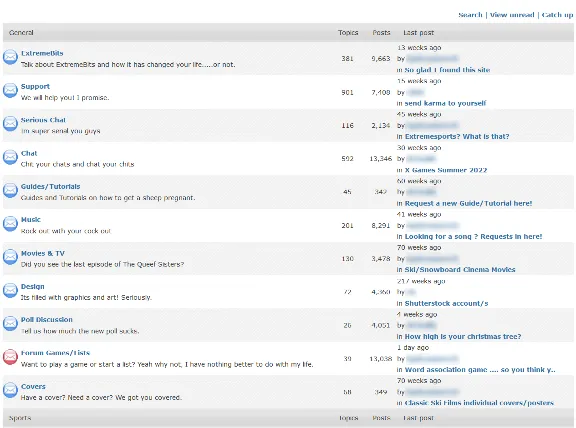Click the envelope icon beside ExtremeBits forum
This screenshot has width=576, height=428.
click(10, 57)
